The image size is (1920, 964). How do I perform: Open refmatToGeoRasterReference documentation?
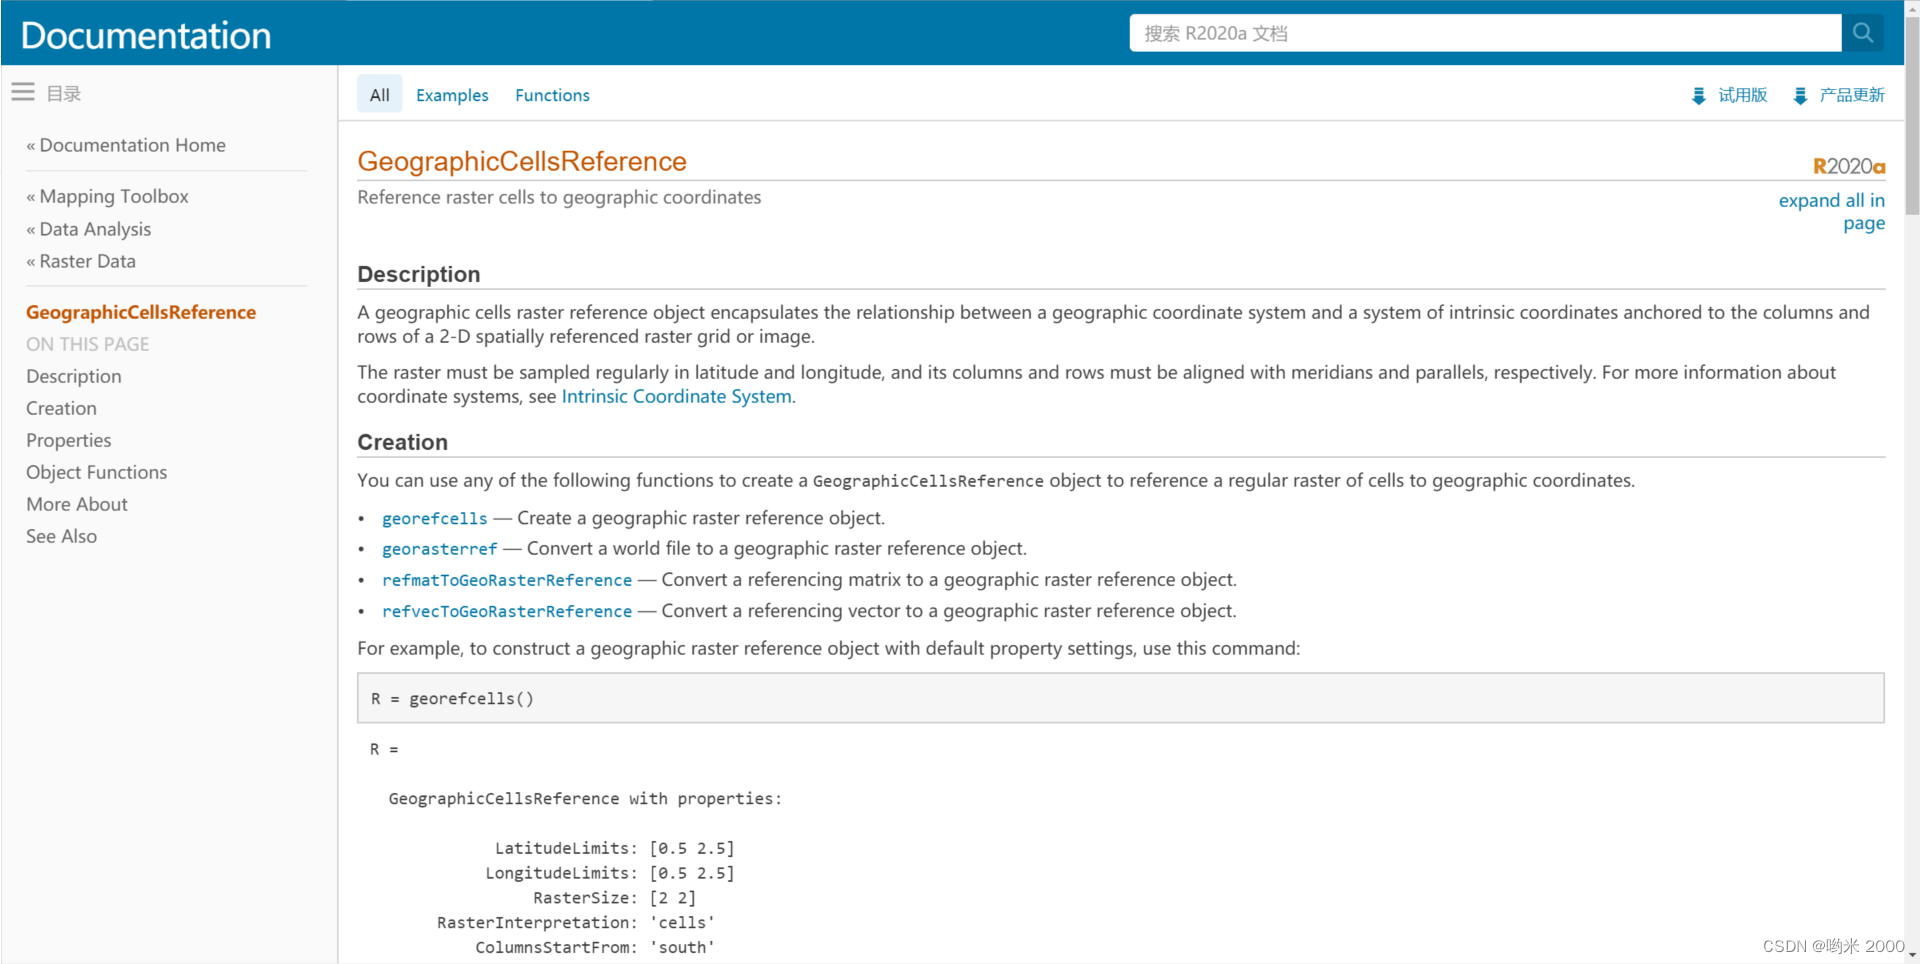tap(506, 580)
